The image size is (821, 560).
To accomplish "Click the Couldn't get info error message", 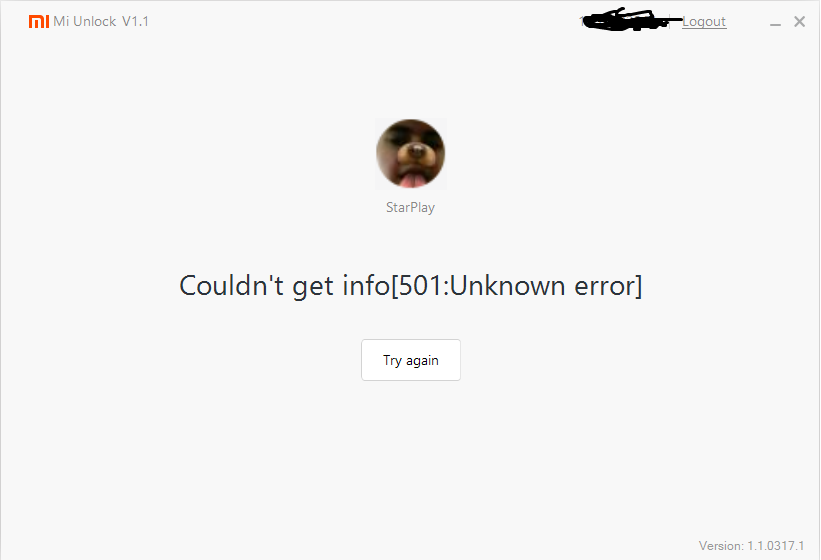I will 410,286.
